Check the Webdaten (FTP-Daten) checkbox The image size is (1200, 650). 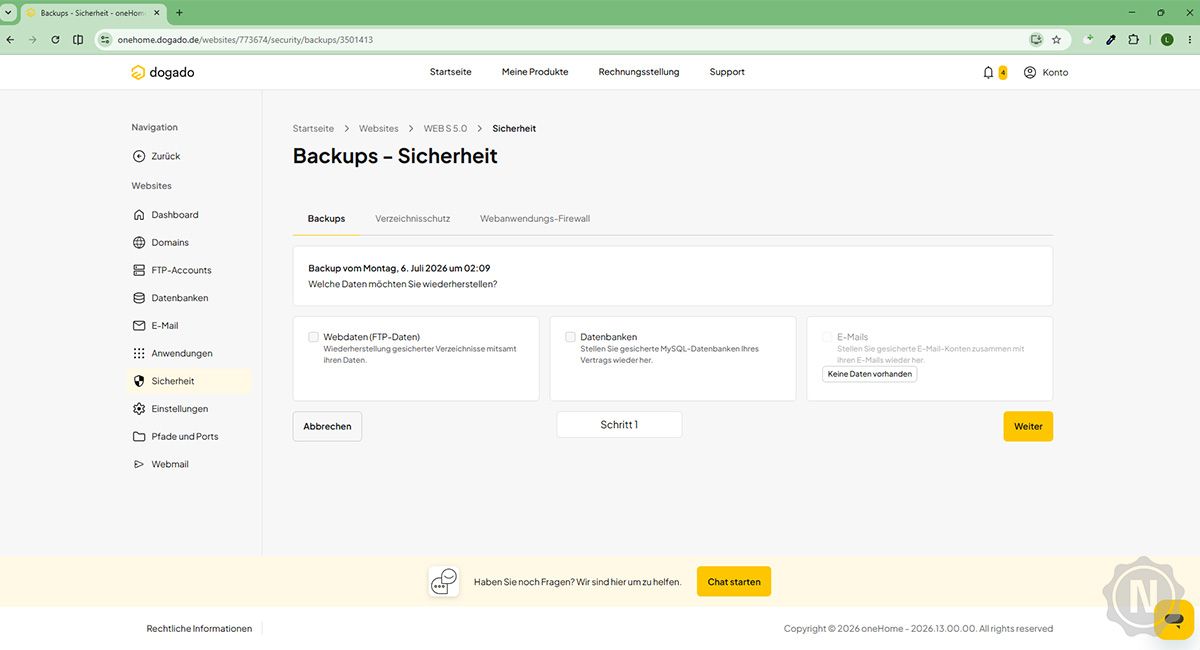pos(314,337)
